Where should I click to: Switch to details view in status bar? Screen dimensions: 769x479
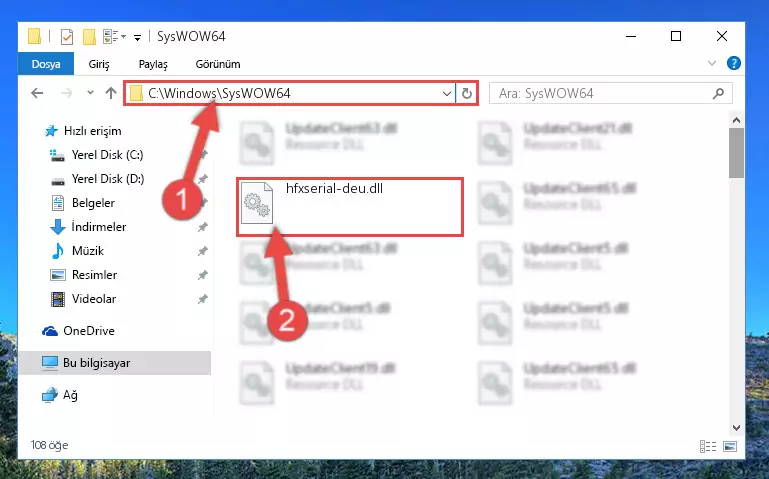pyautogui.click(x=708, y=446)
